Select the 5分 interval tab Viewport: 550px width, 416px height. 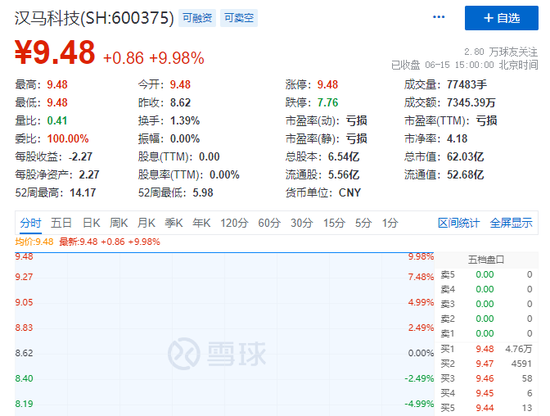point(363,223)
